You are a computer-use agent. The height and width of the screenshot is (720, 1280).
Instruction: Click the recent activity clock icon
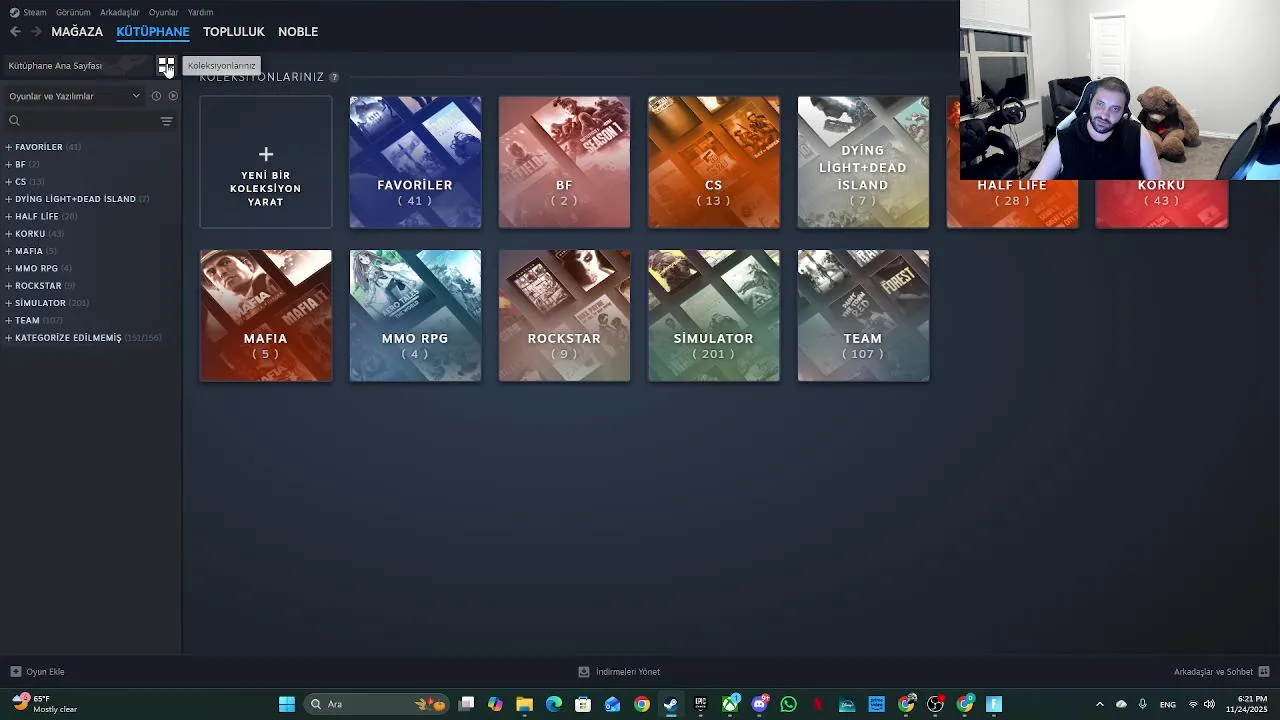click(156, 96)
